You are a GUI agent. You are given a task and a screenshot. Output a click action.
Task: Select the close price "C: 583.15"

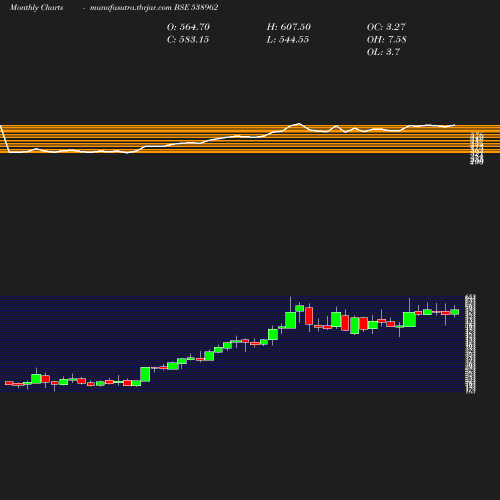(188, 40)
